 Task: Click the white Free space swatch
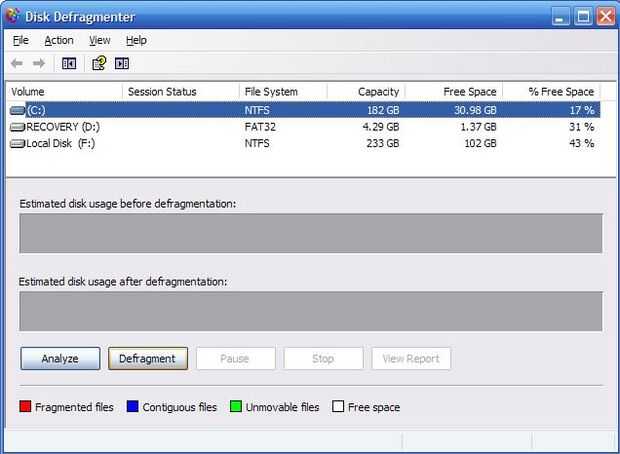pyautogui.click(x=338, y=406)
